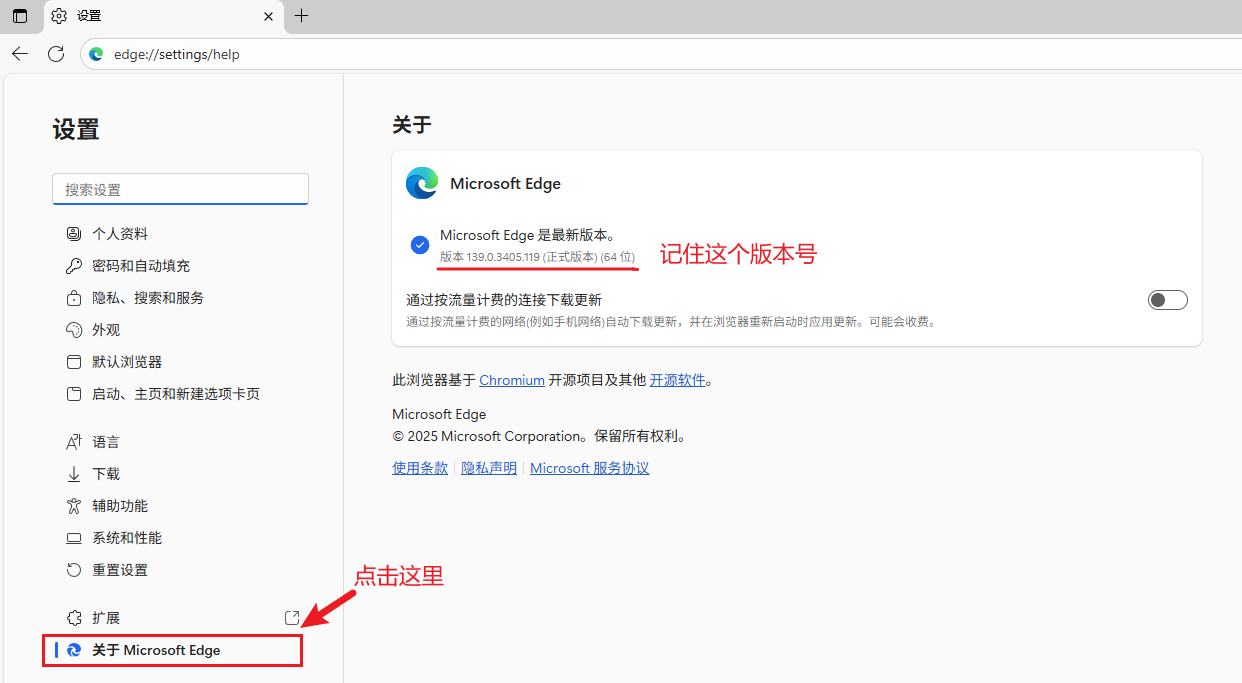Click the download arrow icon for 下载
This screenshot has width=1242, height=683.
[x=73, y=474]
